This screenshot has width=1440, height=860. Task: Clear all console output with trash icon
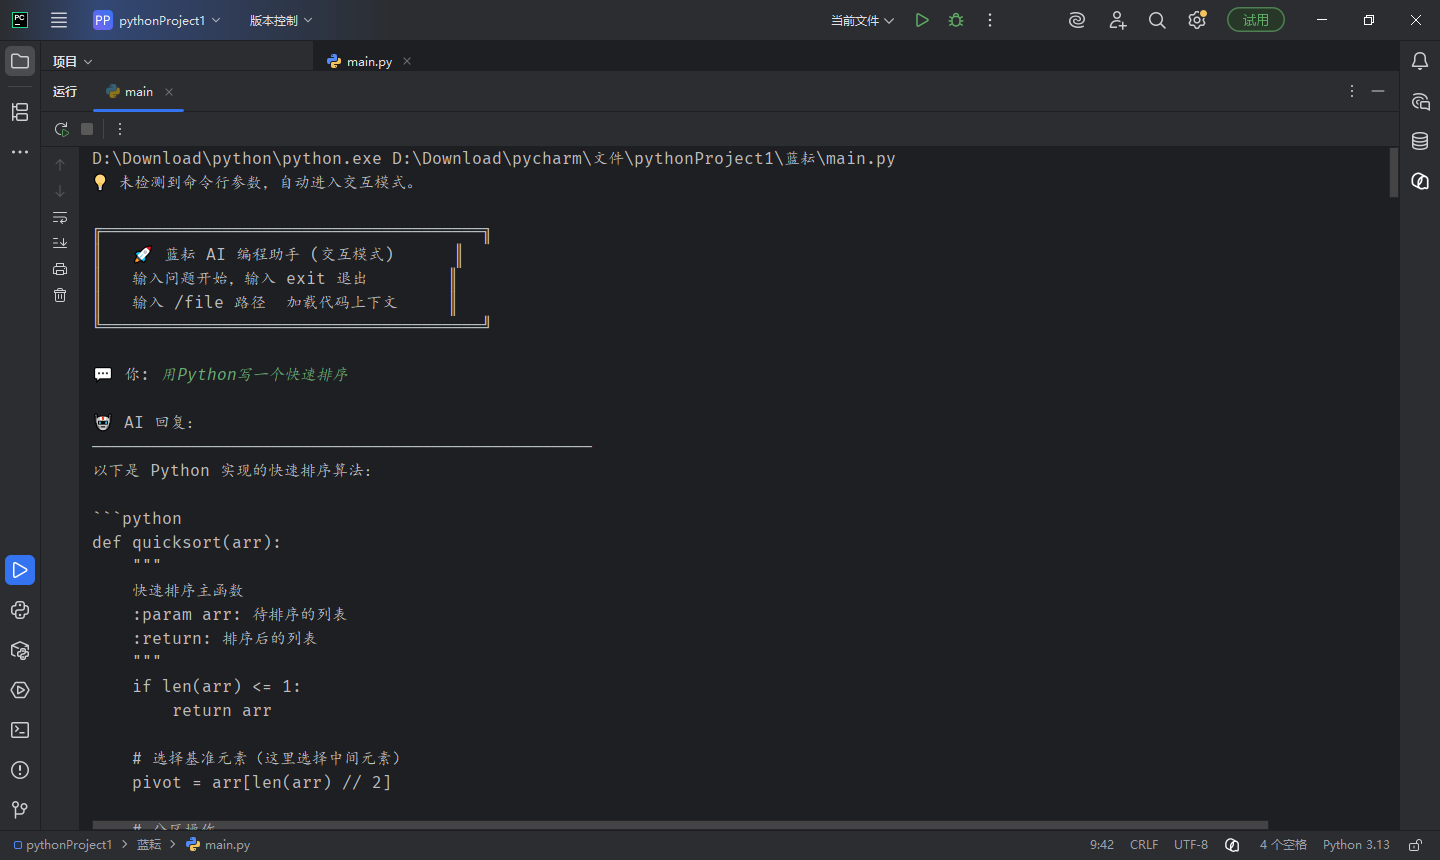(60, 295)
